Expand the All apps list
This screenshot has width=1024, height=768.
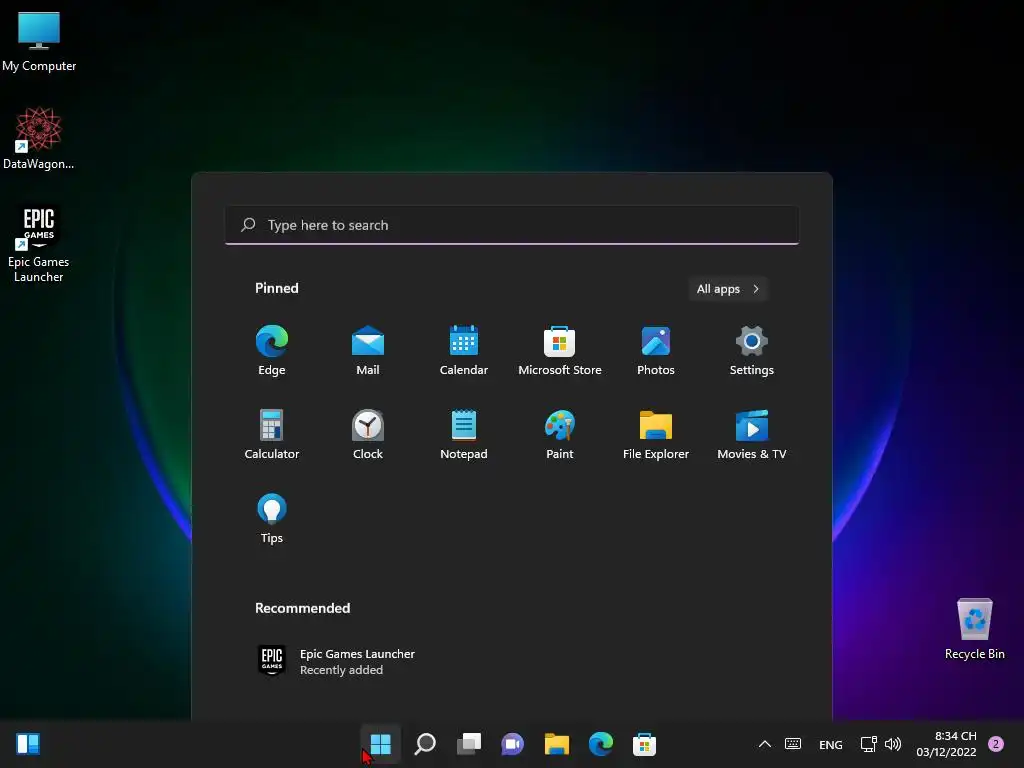click(x=728, y=289)
